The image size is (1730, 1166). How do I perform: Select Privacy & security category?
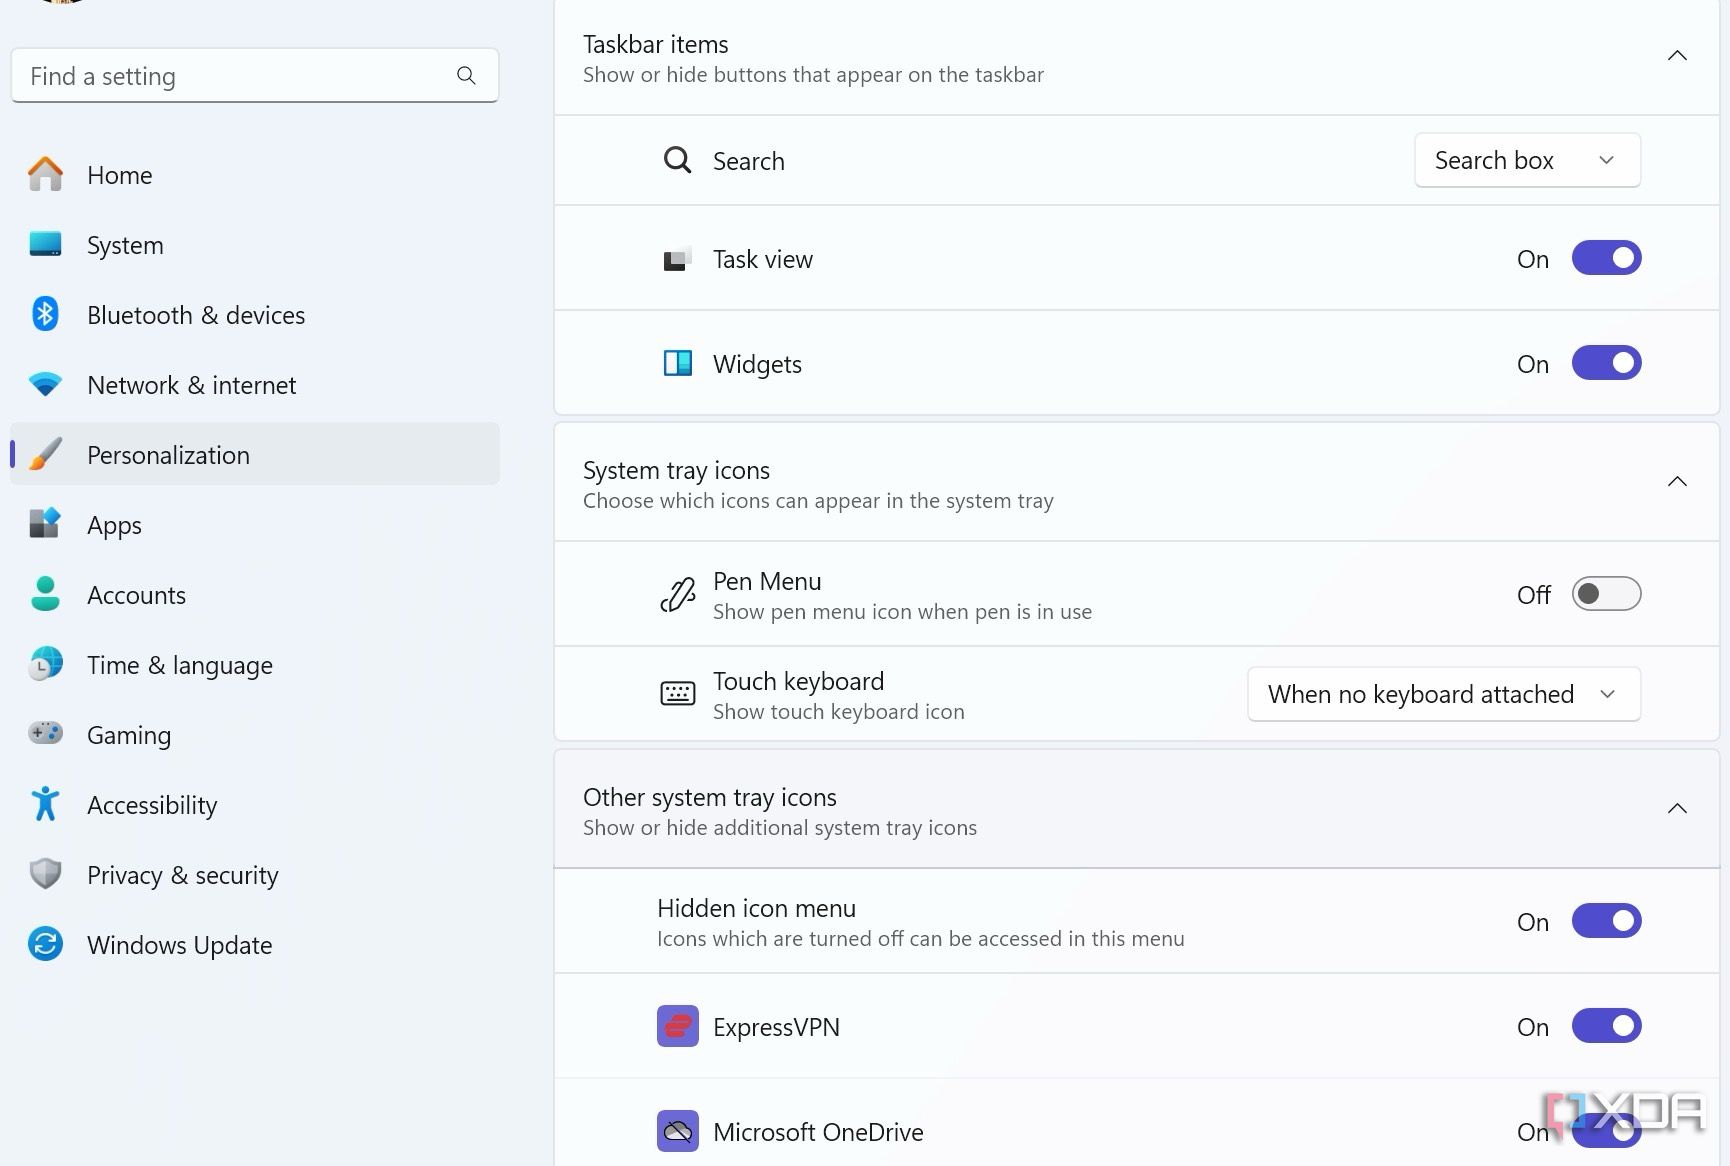click(x=254, y=875)
